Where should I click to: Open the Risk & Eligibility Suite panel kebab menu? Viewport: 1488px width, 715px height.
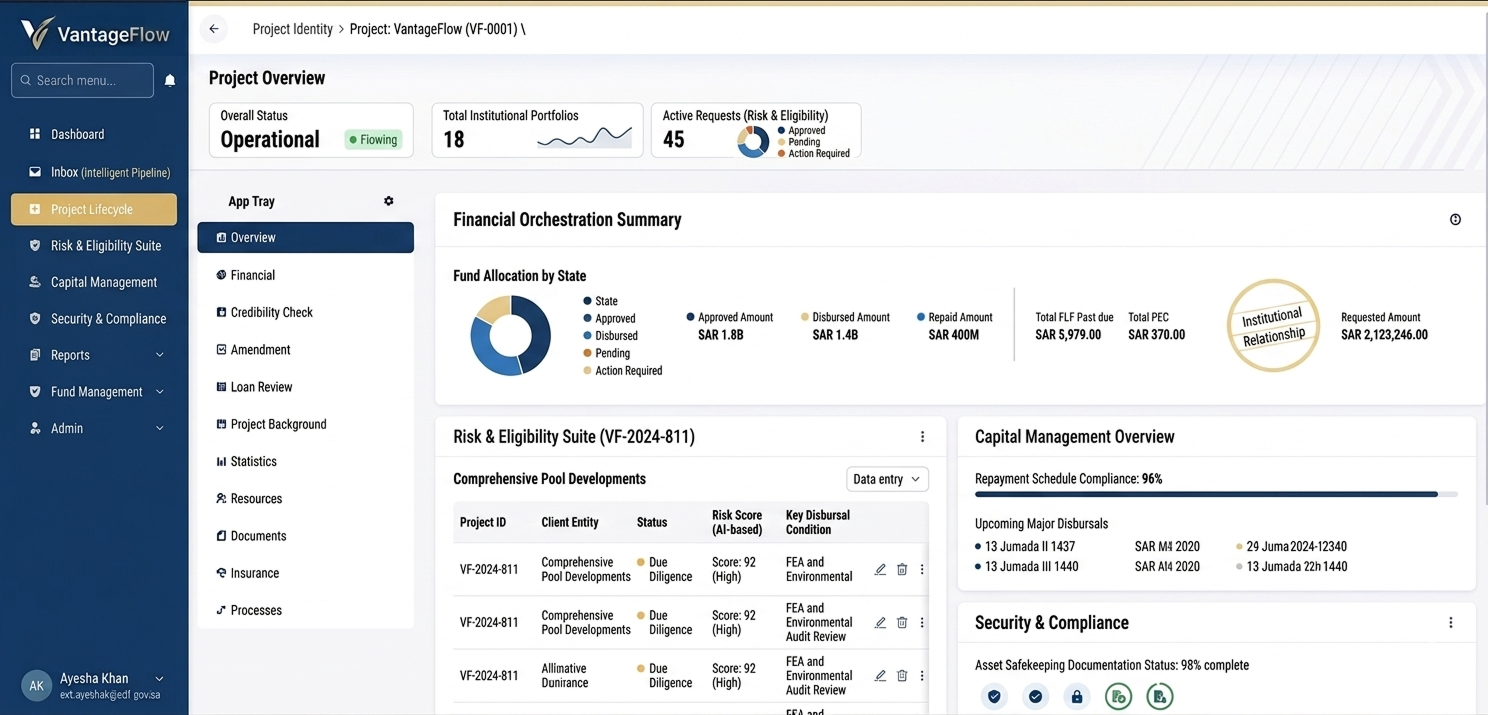(x=922, y=437)
